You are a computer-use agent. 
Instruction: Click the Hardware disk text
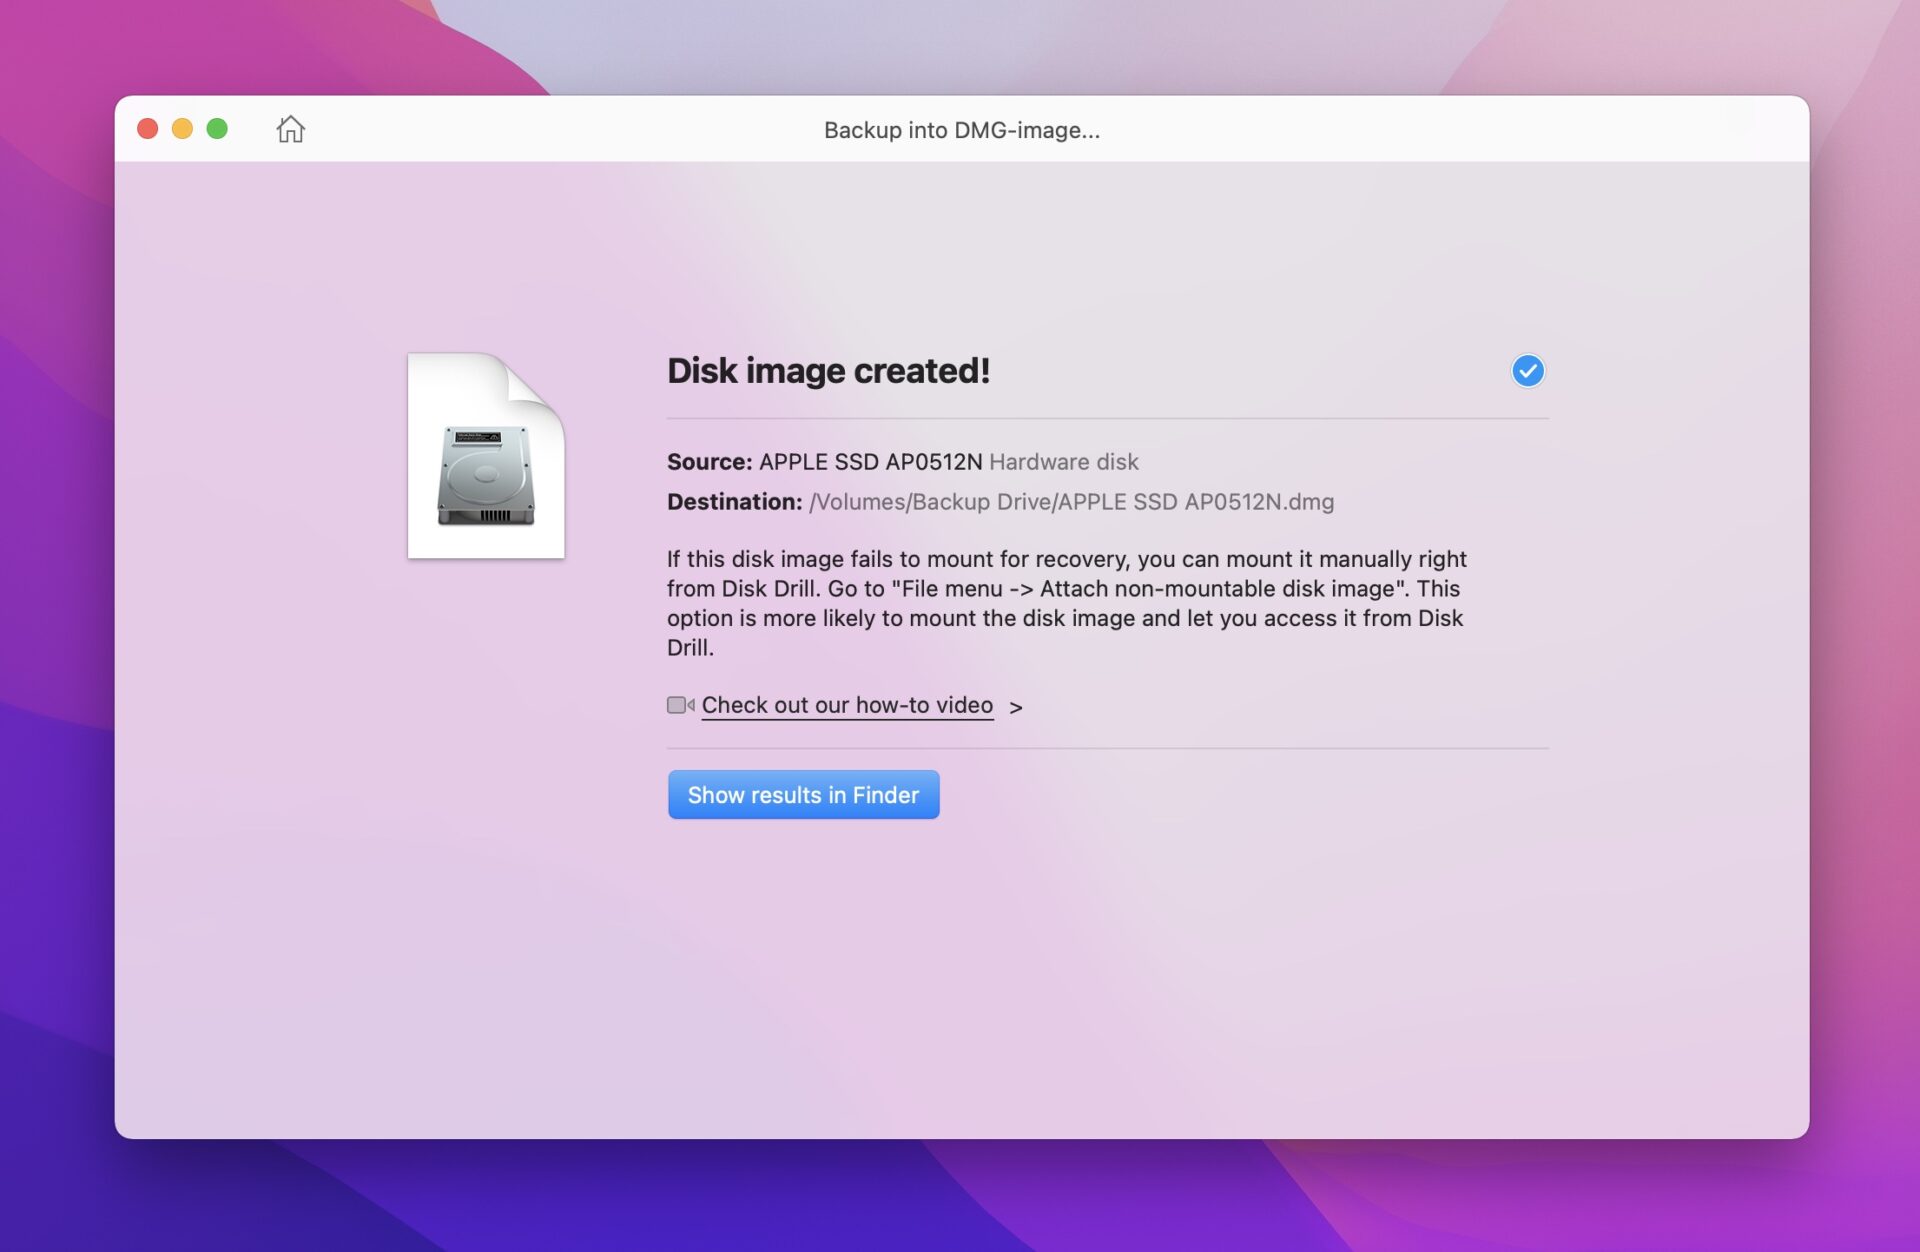1063,462
